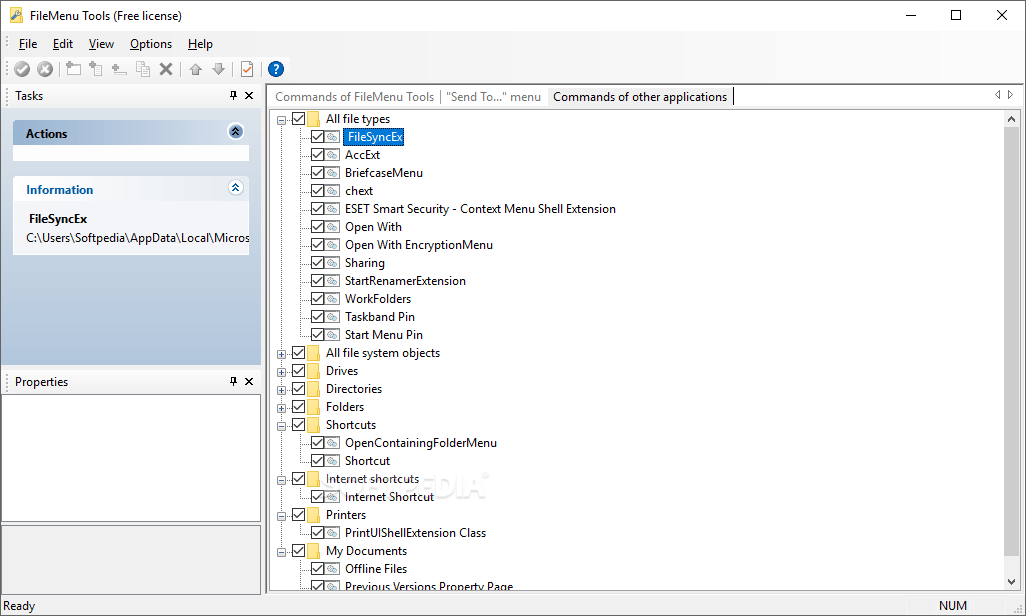Click the Move Down arrow toolbar icon

point(218,69)
